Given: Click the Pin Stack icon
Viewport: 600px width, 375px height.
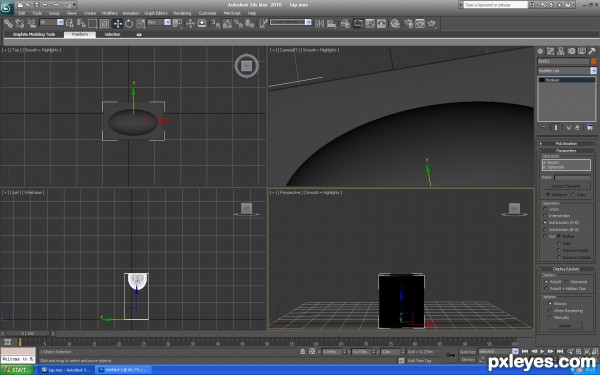Looking at the screenshot, I should pos(543,127).
